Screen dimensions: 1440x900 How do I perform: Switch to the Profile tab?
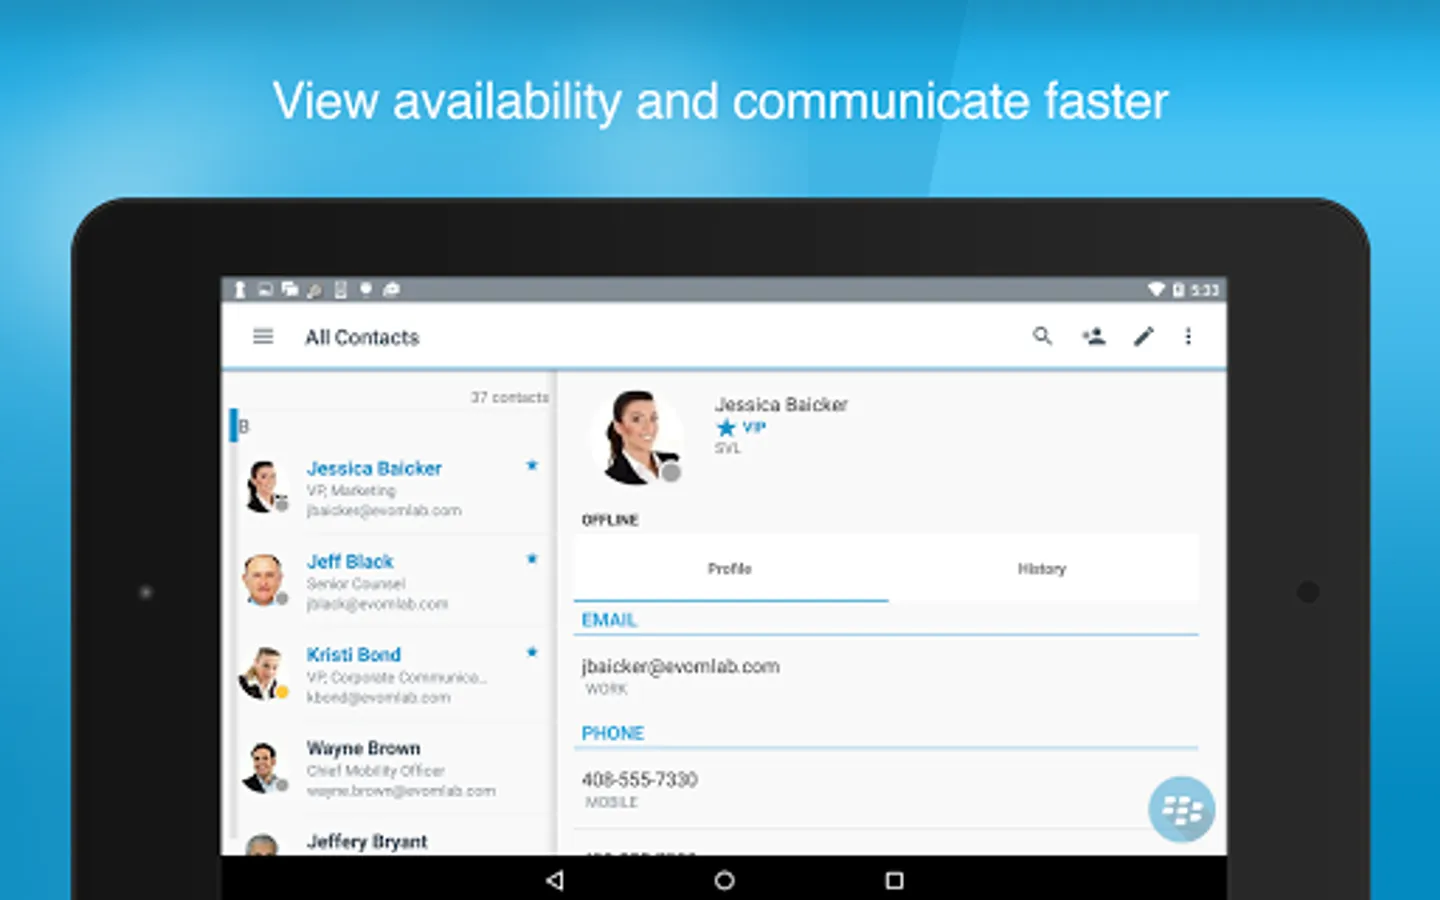(x=730, y=568)
